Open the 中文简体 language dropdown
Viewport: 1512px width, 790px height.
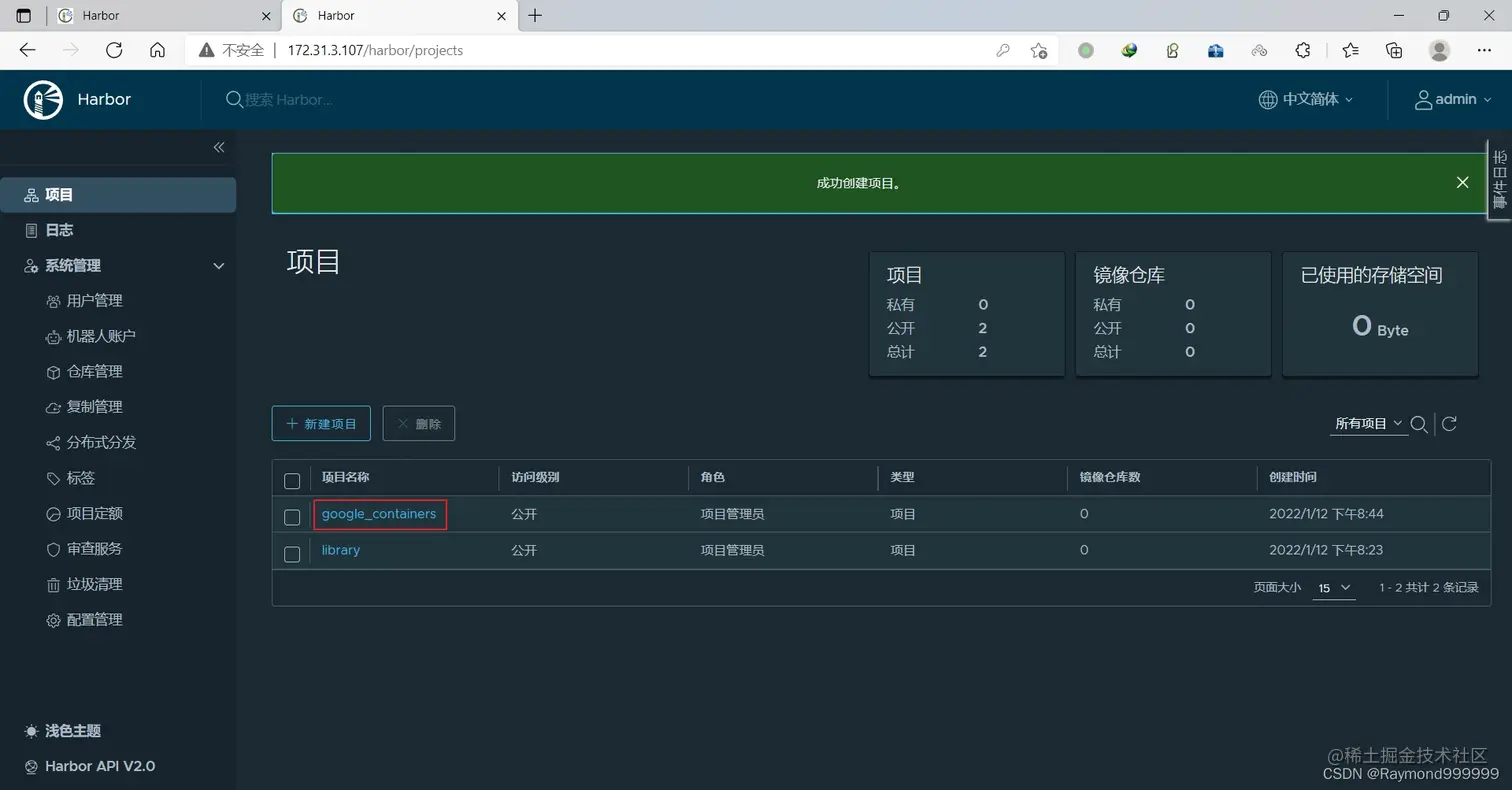1305,99
